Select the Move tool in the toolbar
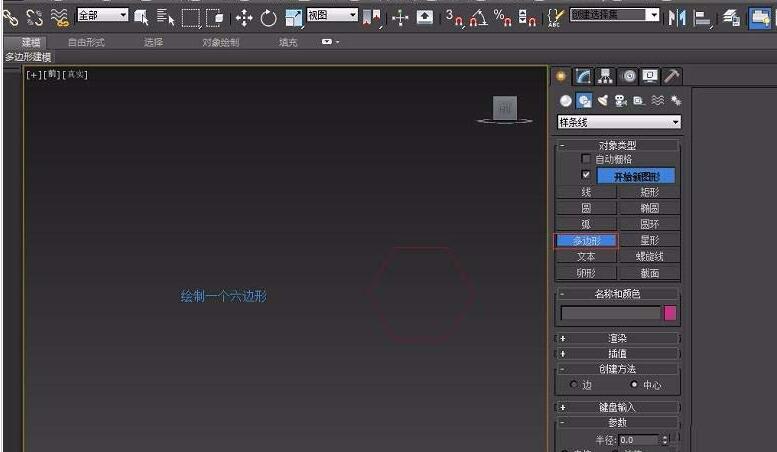The image size is (777, 452). click(244, 18)
